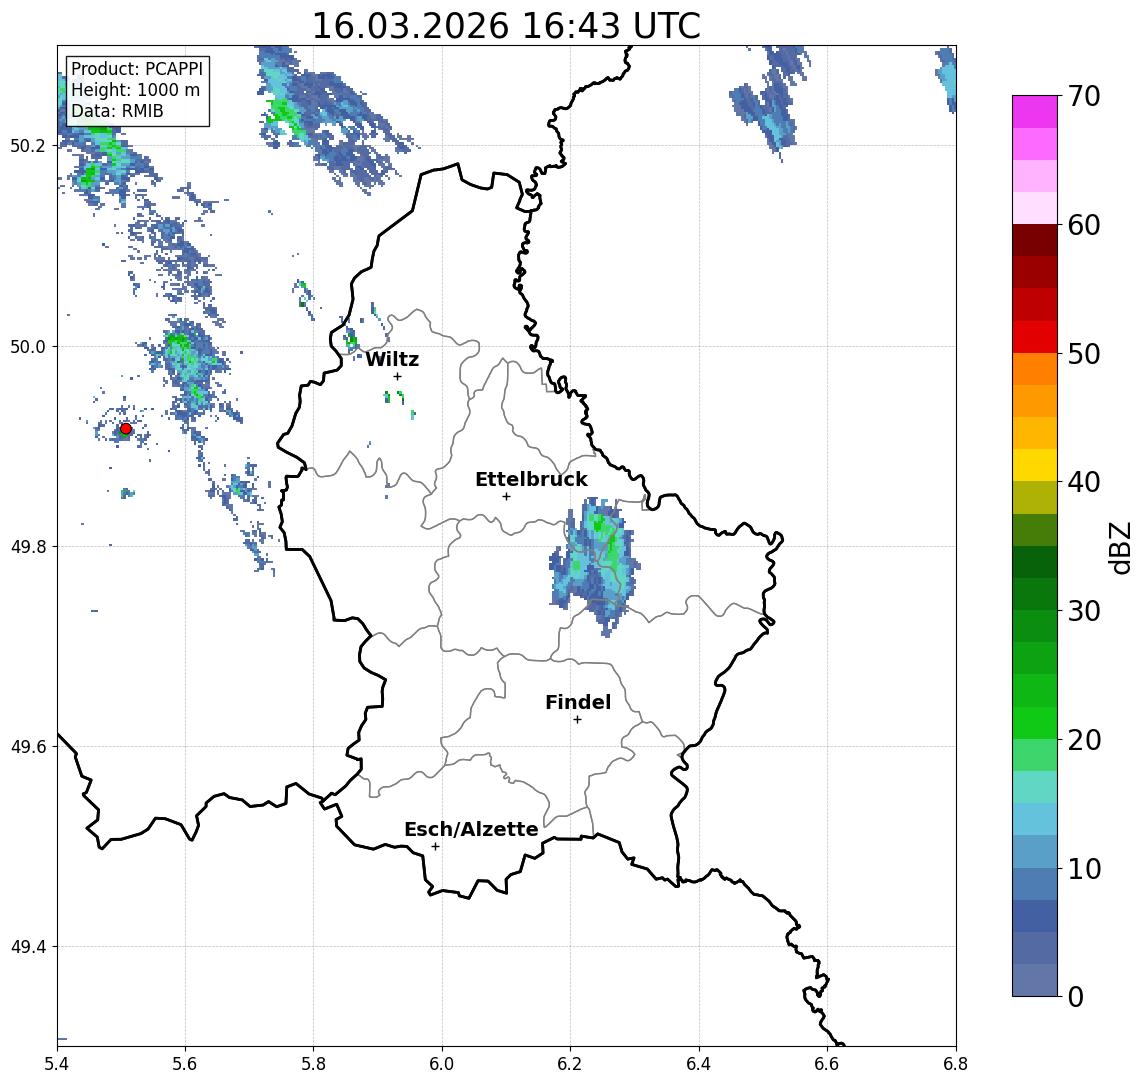The image size is (1145, 1084).
Task: Click the cross marker below Findel
Action: [577, 720]
